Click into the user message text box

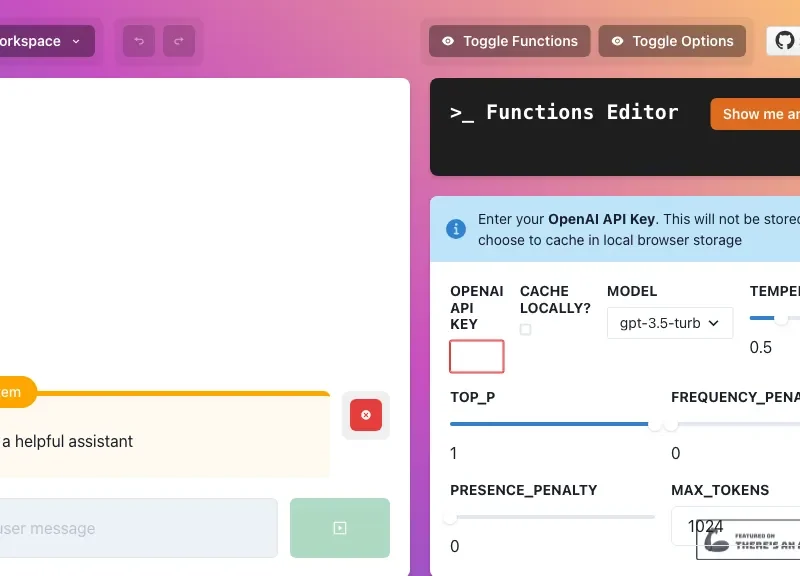tap(135, 528)
